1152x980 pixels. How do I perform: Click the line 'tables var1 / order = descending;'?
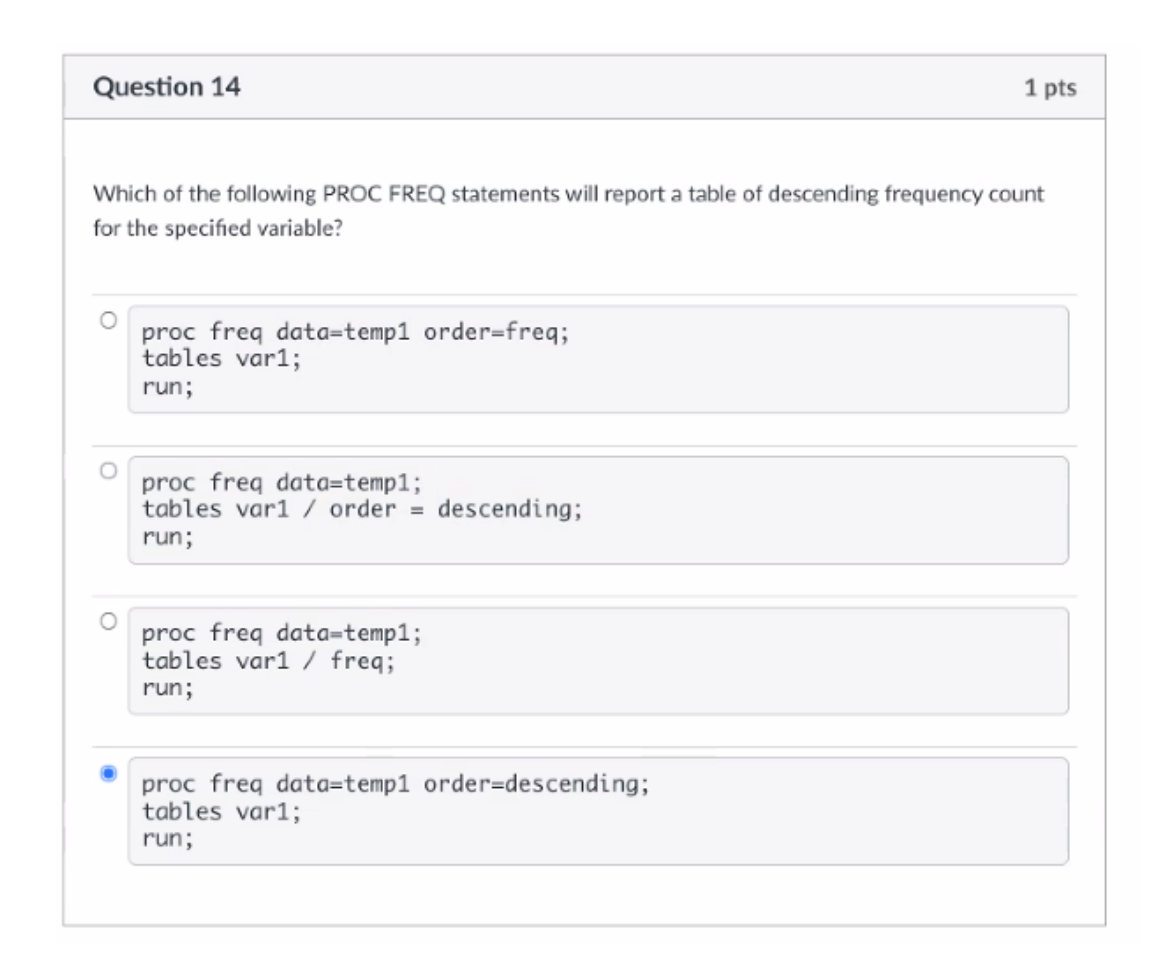361,509
